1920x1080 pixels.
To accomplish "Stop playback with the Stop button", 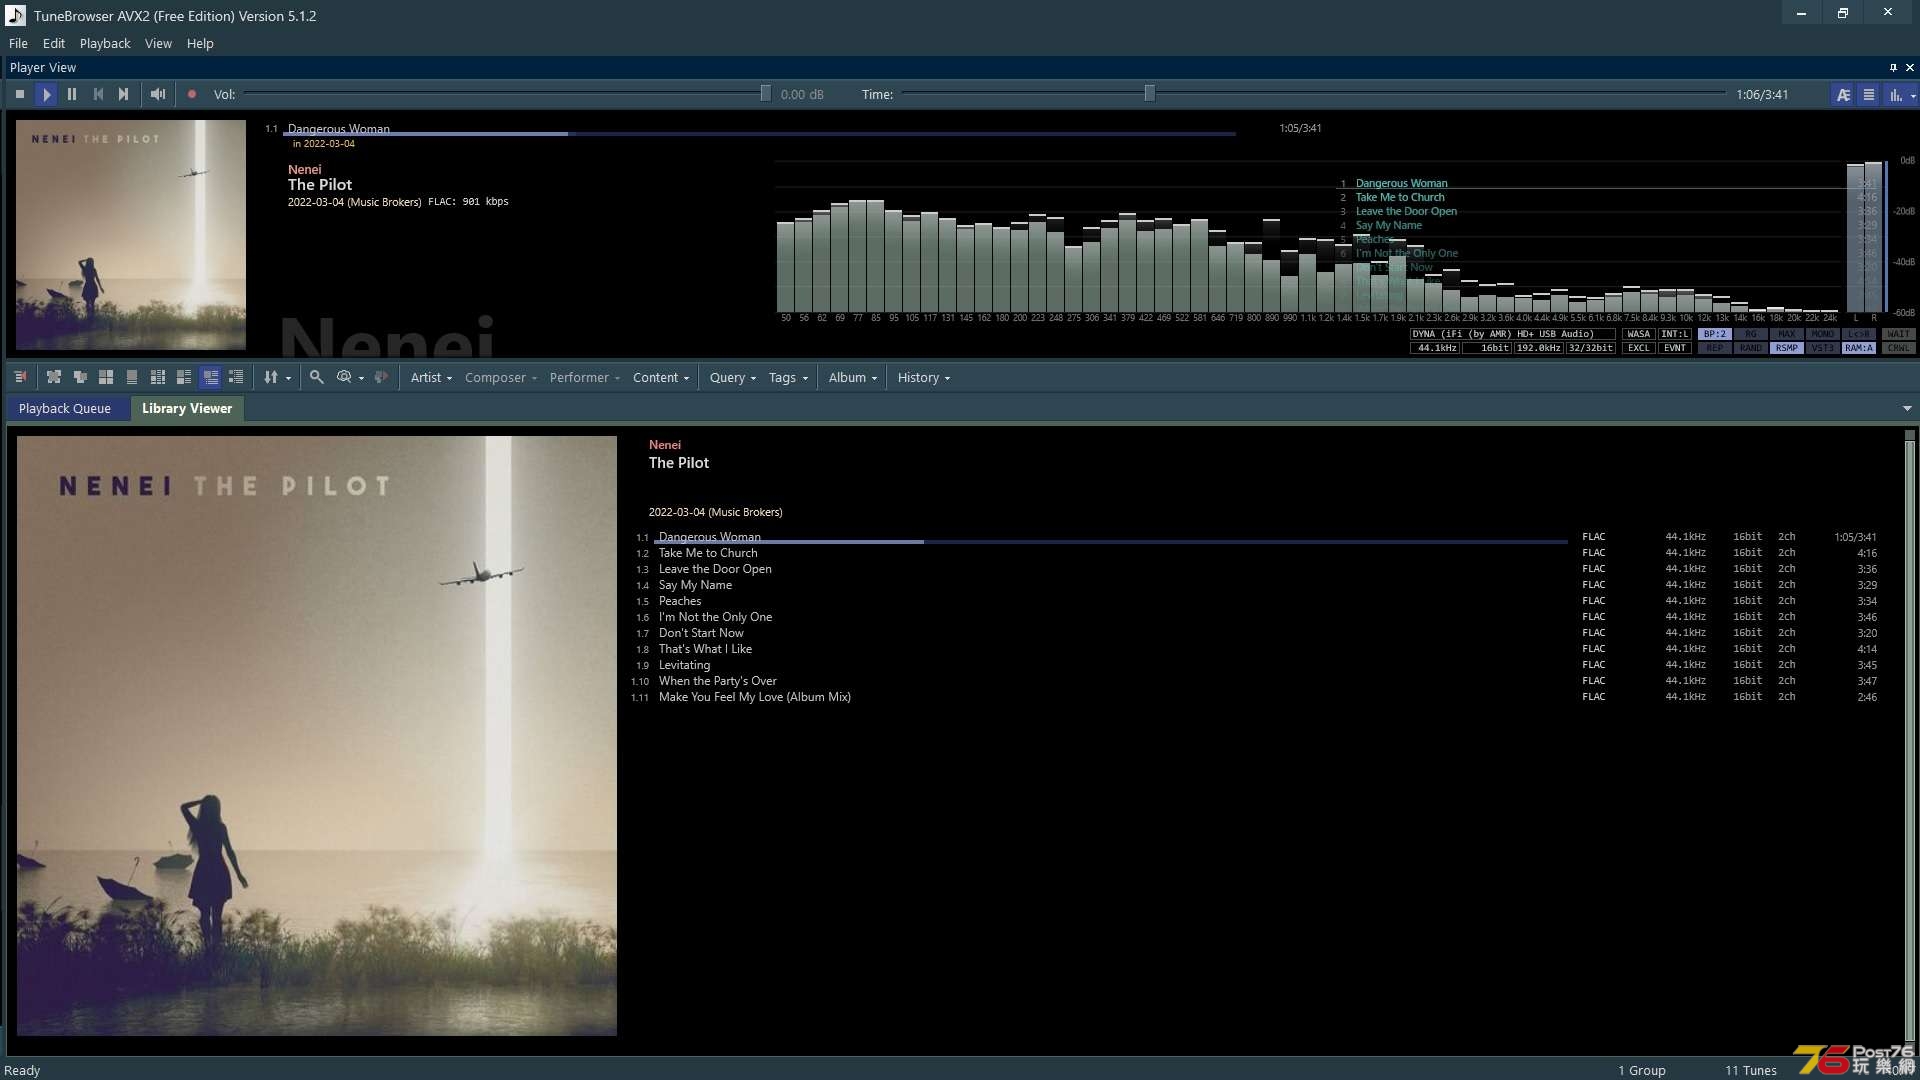I will 20,94.
